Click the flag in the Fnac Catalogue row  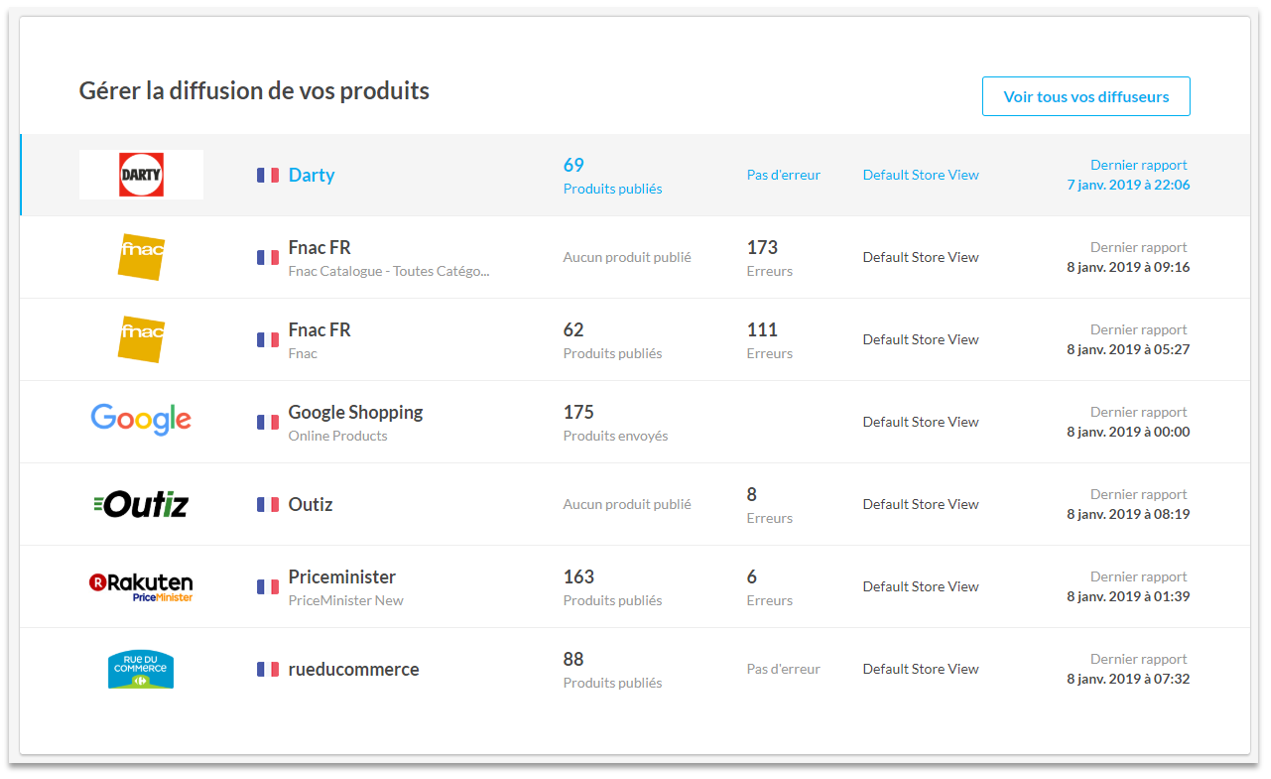click(x=268, y=257)
